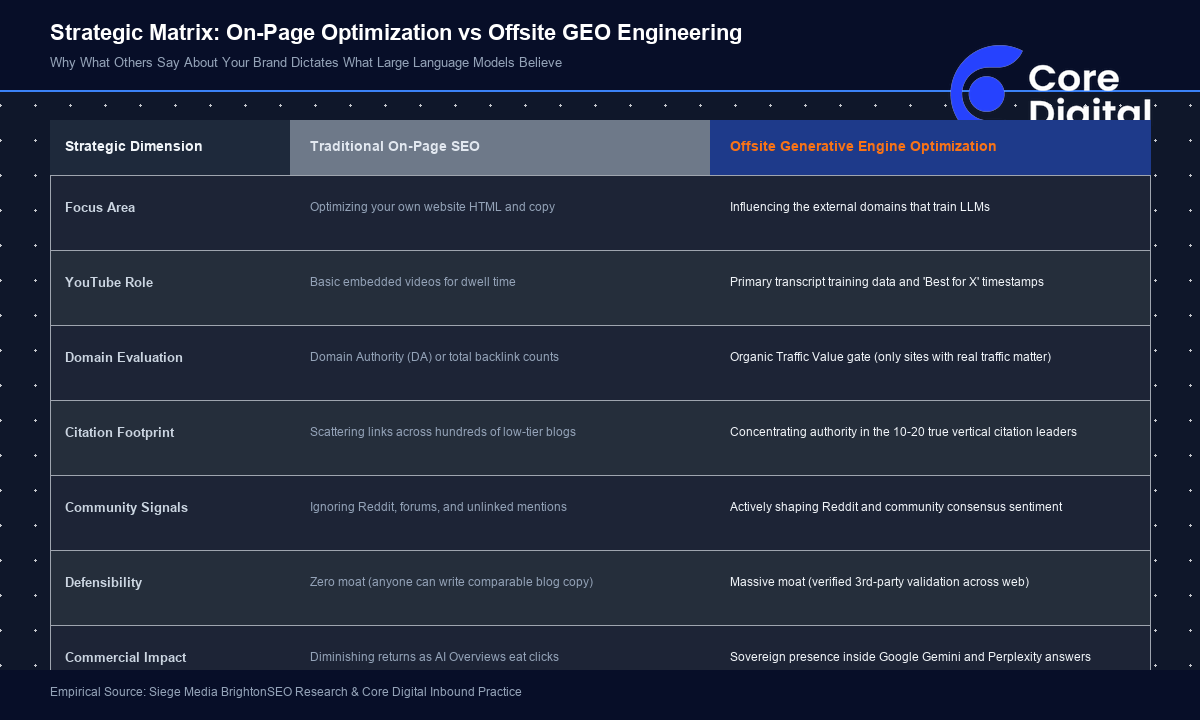Click 'Domain Authority (DA) or total backlink counts'
Image resolution: width=1200 pixels, height=720 pixels.
pos(434,357)
